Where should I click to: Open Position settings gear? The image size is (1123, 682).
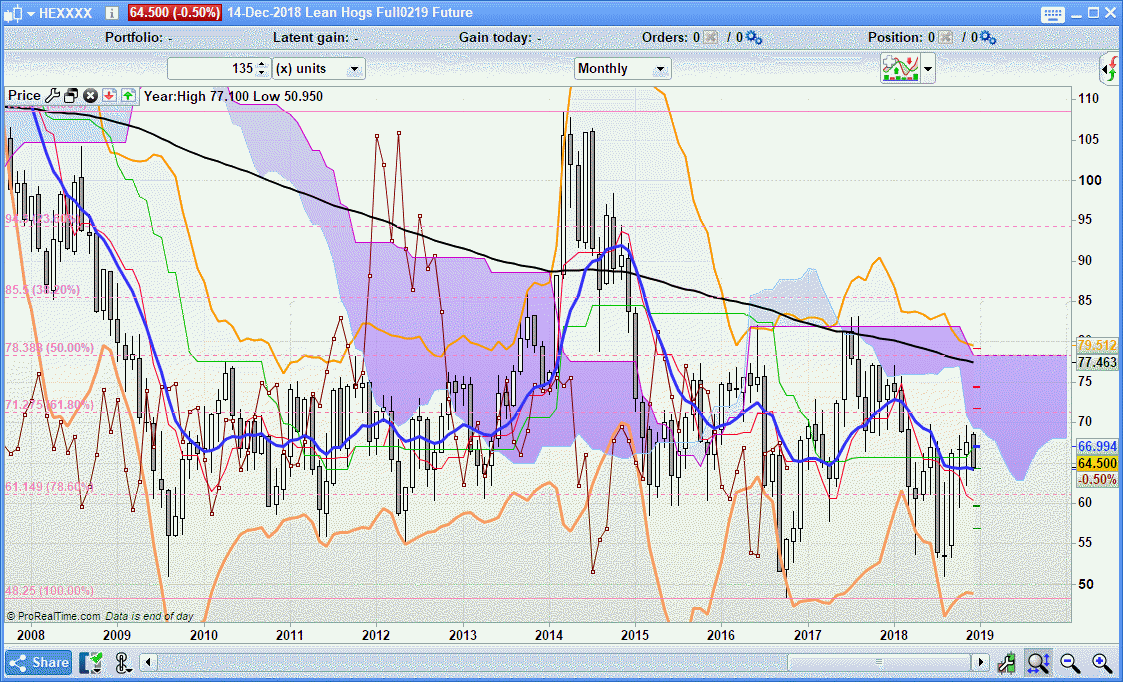[988, 38]
